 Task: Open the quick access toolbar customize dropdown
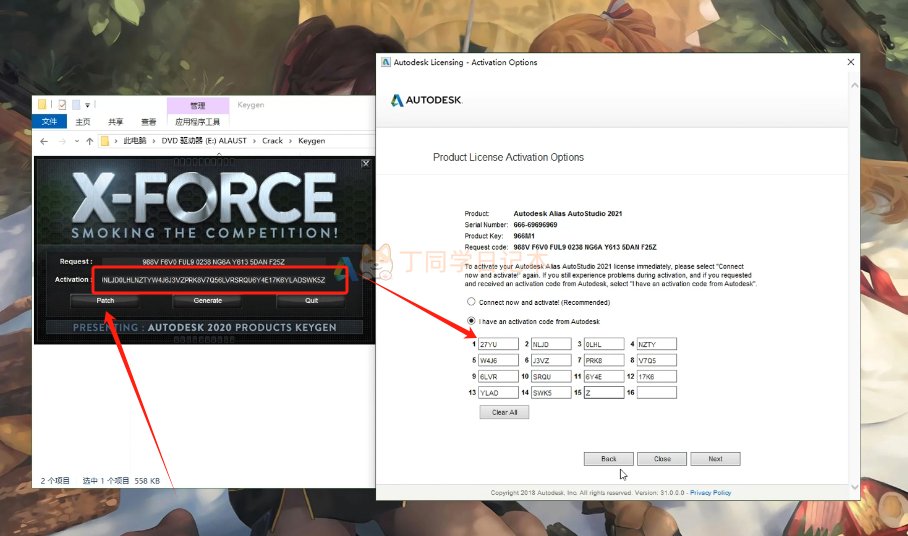[87, 105]
